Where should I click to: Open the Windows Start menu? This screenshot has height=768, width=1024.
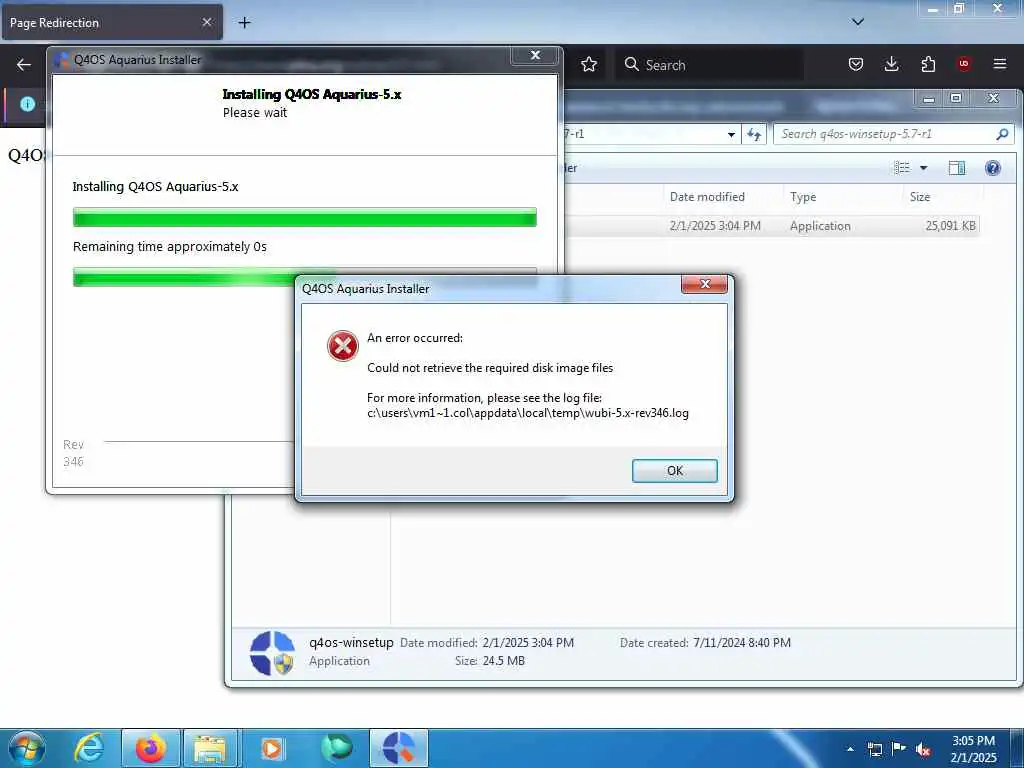(27, 748)
